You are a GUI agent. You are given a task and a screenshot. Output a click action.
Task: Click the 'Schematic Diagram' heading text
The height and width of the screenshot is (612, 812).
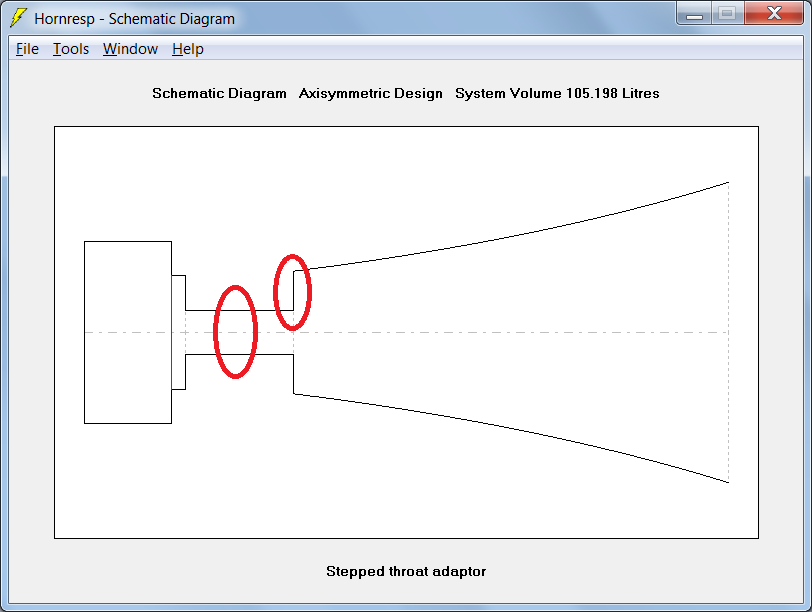[x=219, y=93]
